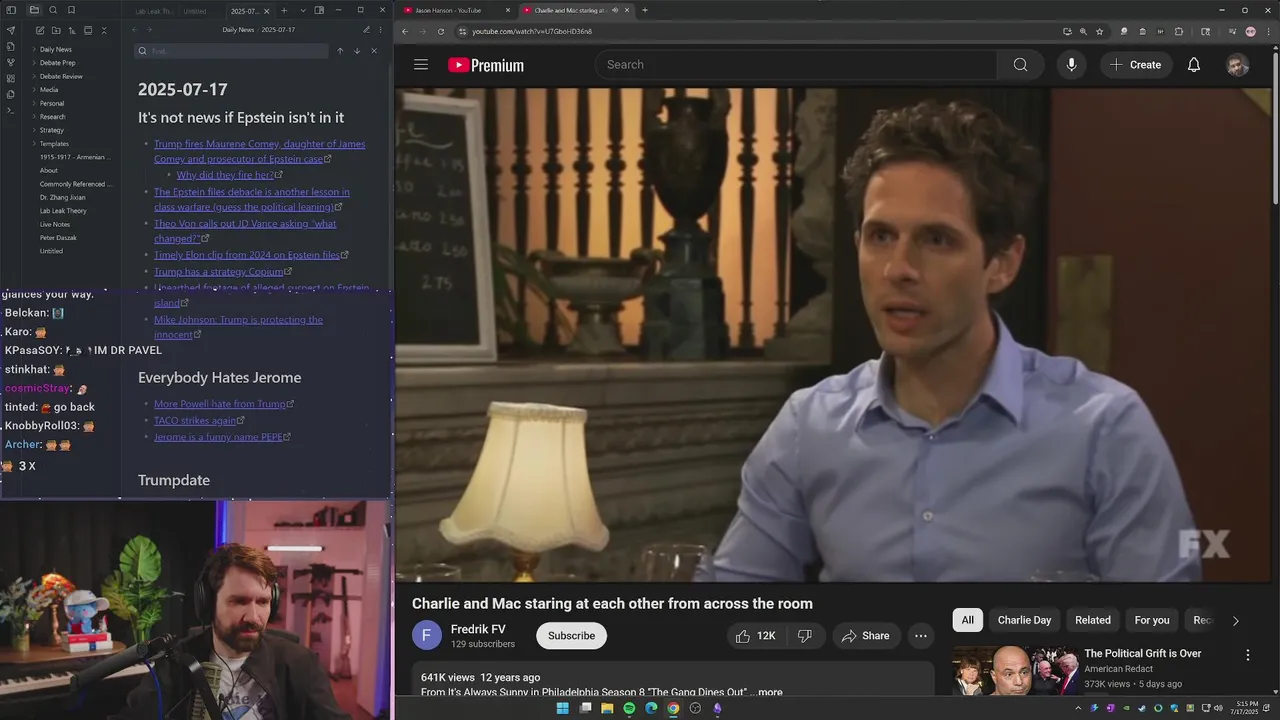The height and width of the screenshot is (720, 1280).
Task: Start voice search with microphone icon
Action: pos(1071,65)
